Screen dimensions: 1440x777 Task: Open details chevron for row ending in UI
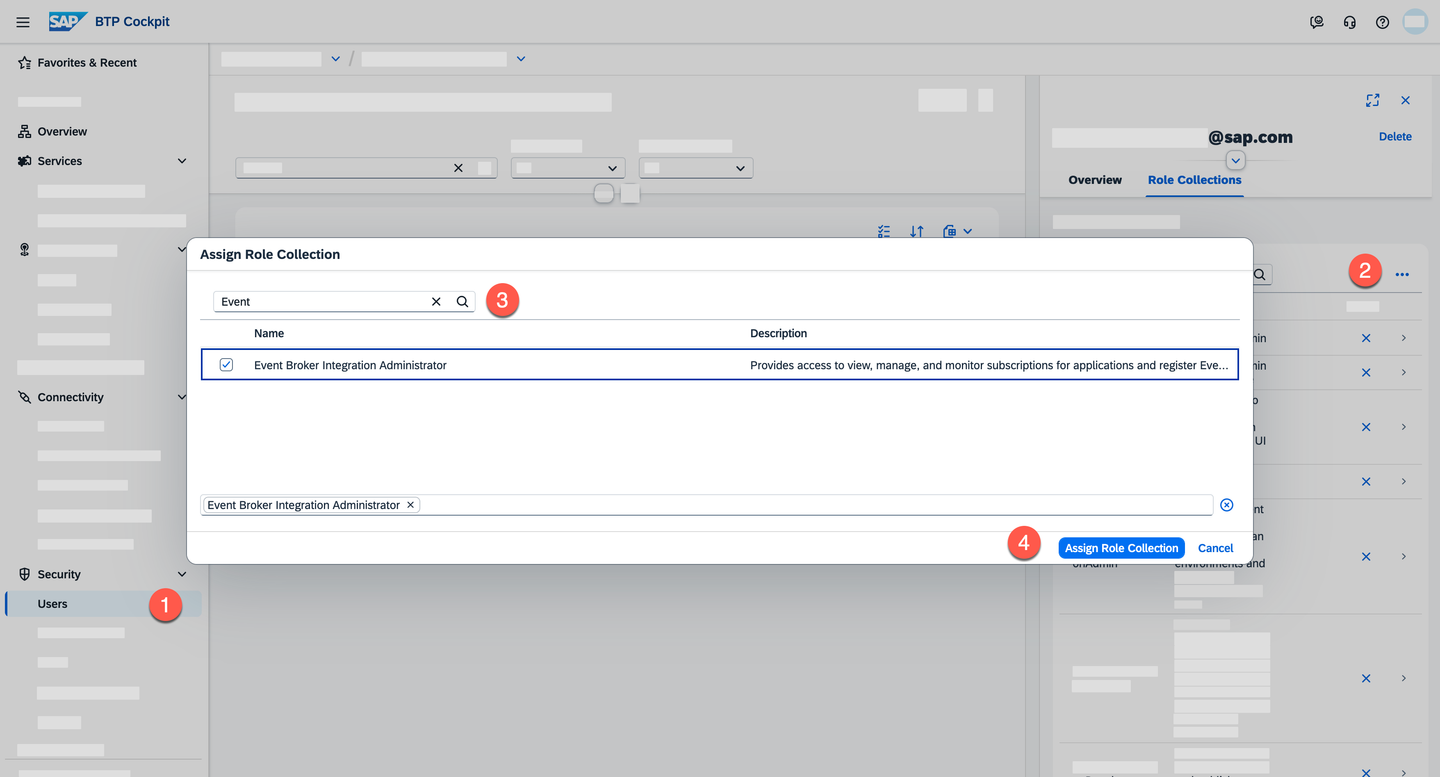[x=1404, y=427]
